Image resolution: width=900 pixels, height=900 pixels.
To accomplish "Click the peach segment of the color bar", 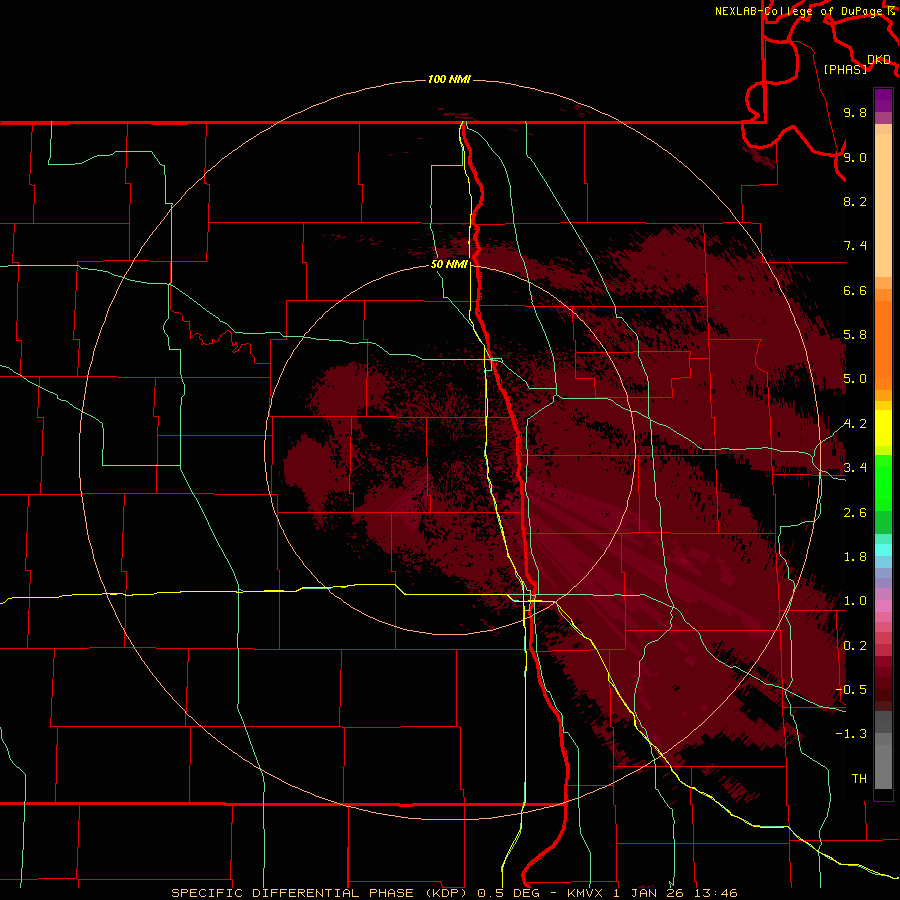I will point(883,206).
